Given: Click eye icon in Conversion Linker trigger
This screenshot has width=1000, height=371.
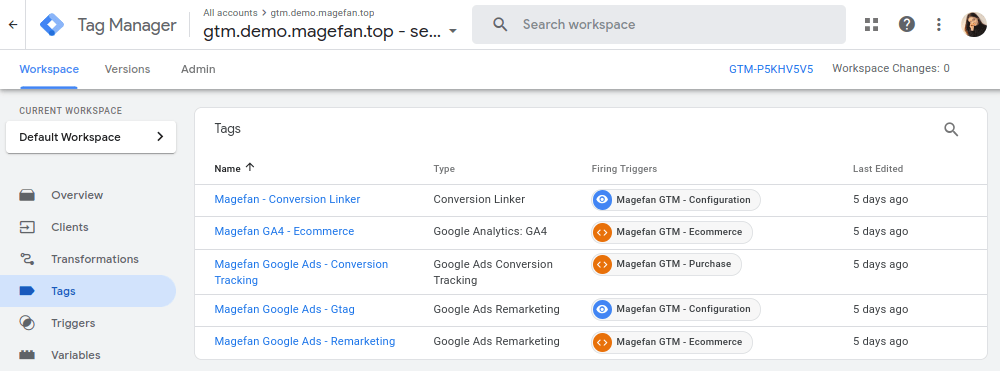Looking at the screenshot, I should 602,200.
